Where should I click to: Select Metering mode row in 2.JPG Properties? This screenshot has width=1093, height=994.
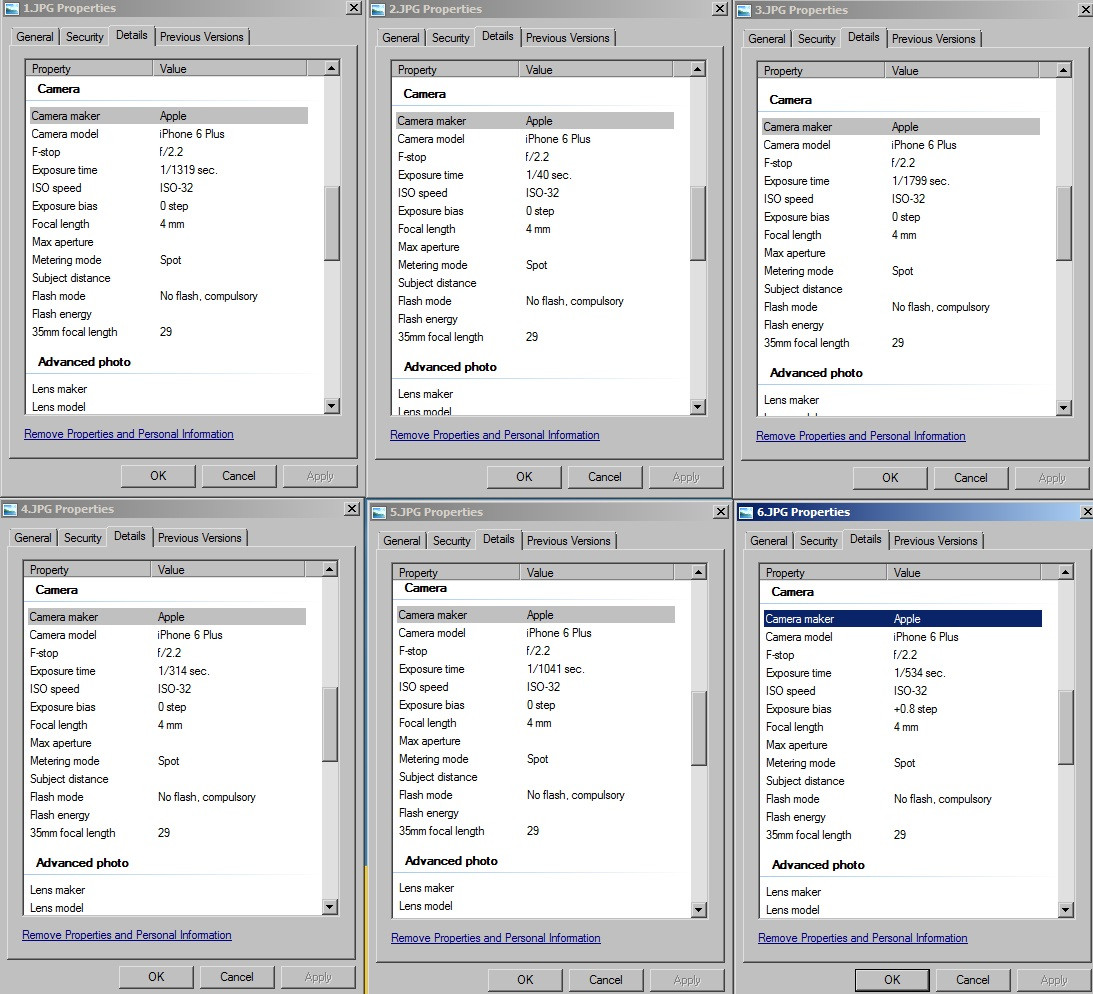click(x=535, y=265)
